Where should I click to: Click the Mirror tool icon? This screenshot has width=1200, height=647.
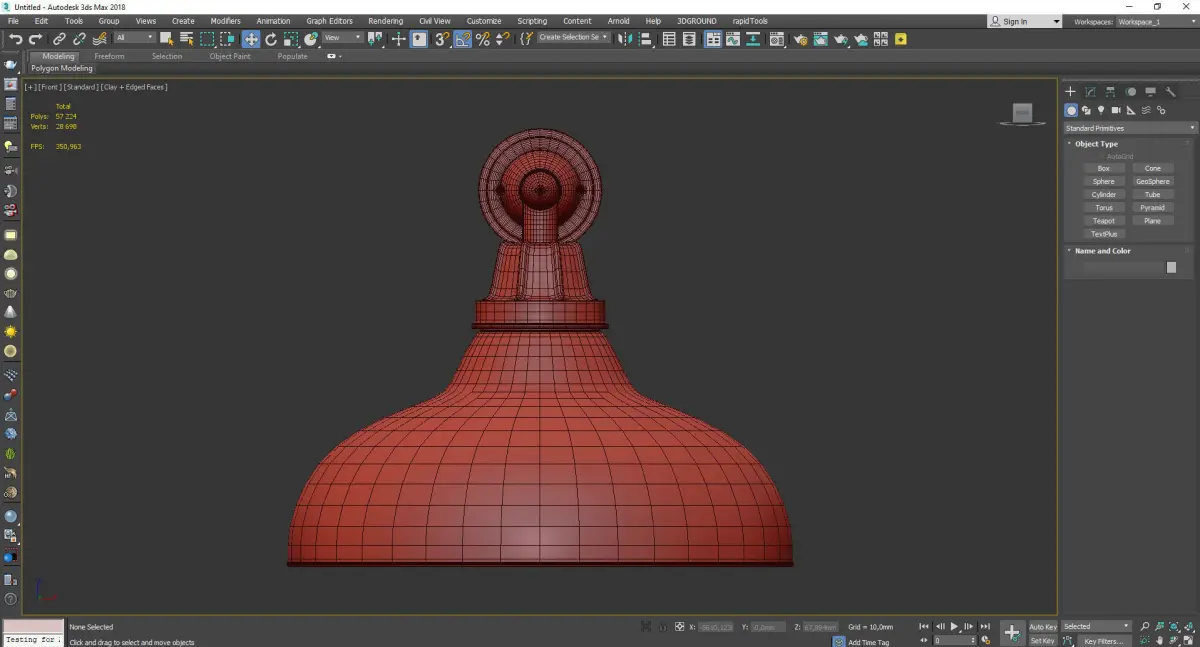625,39
